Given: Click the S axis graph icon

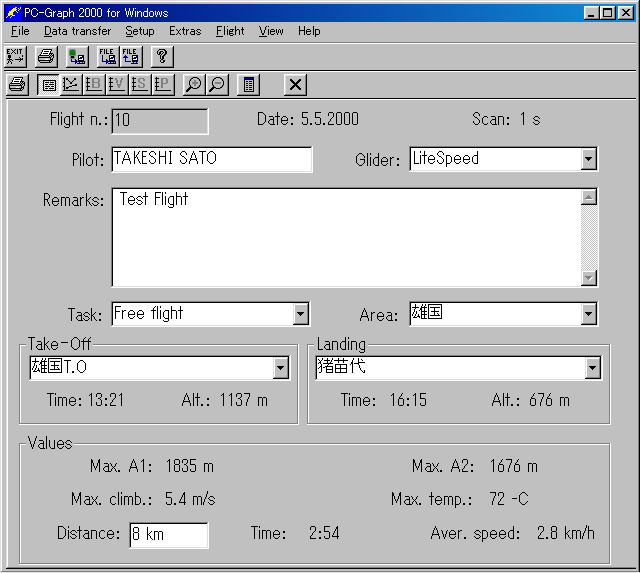Looking at the screenshot, I should point(140,85).
